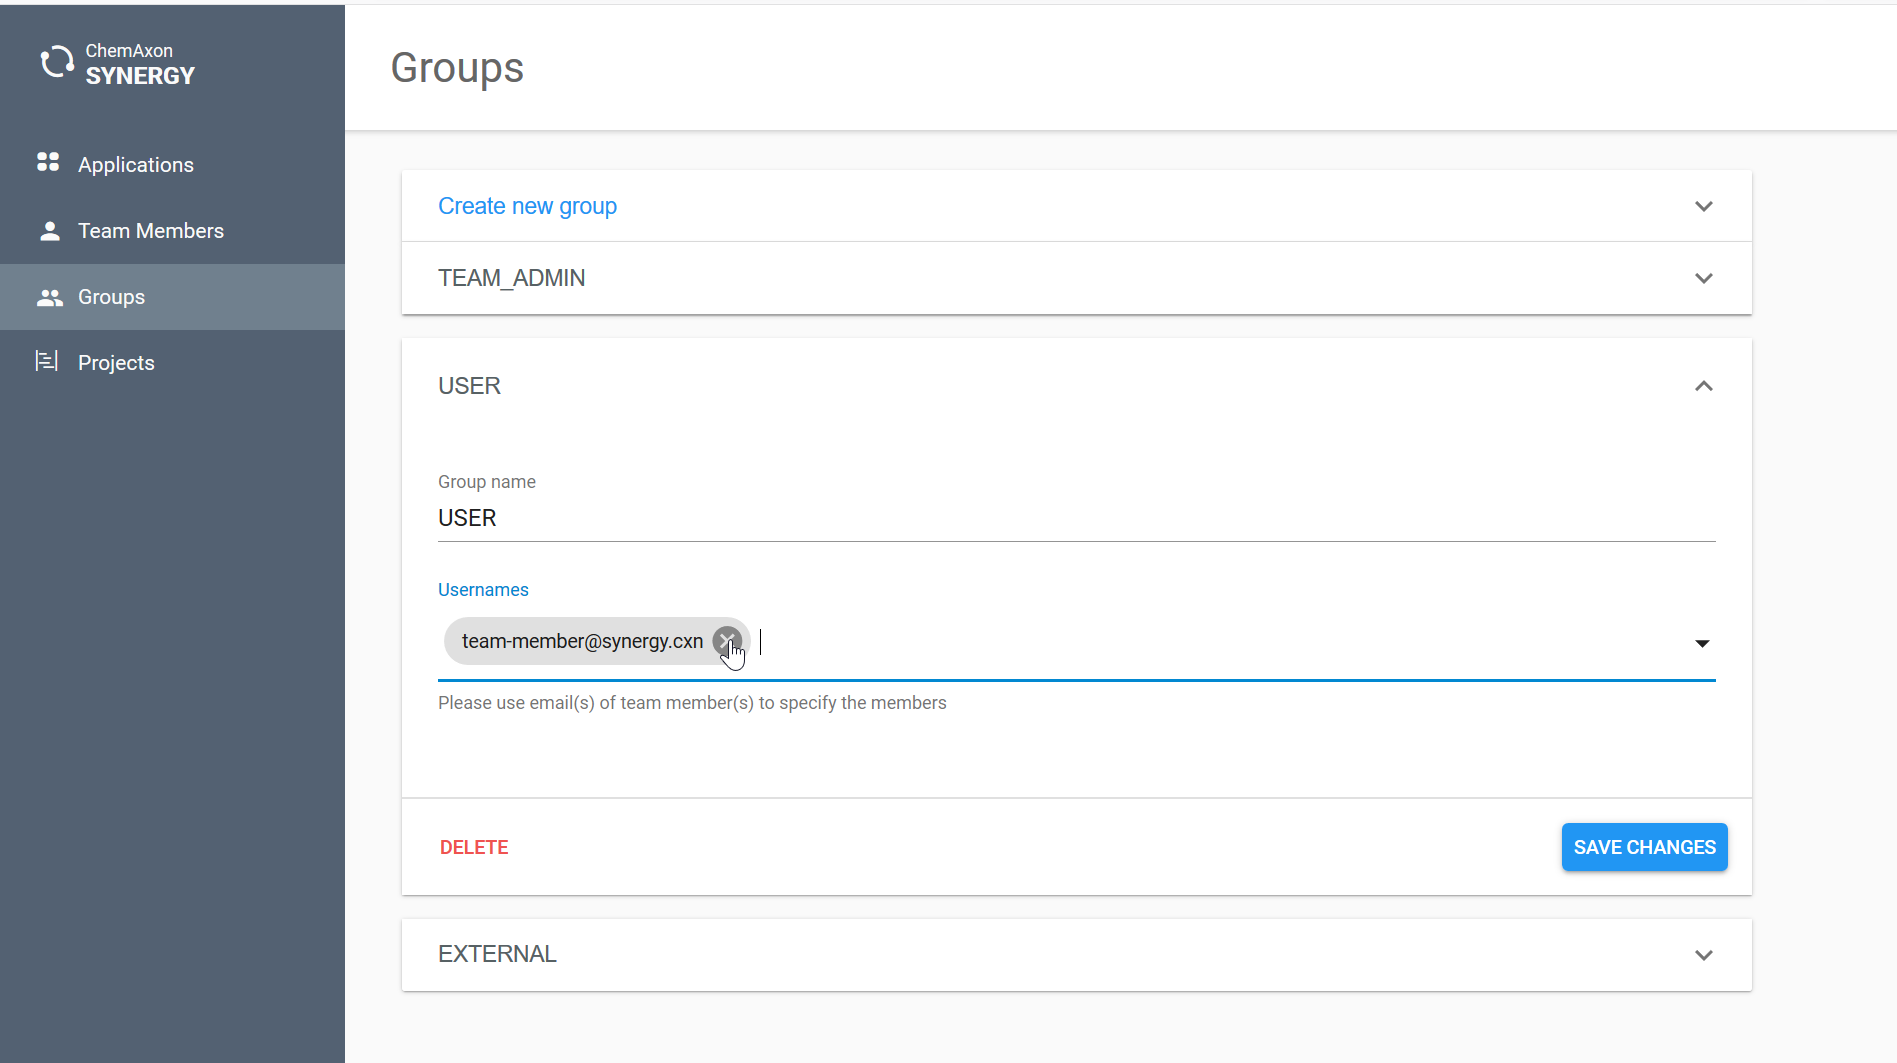Remove team-member@synergy.cxn chip with X icon
Viewport: 1897px width, 1063px height.
click(727, 641)
